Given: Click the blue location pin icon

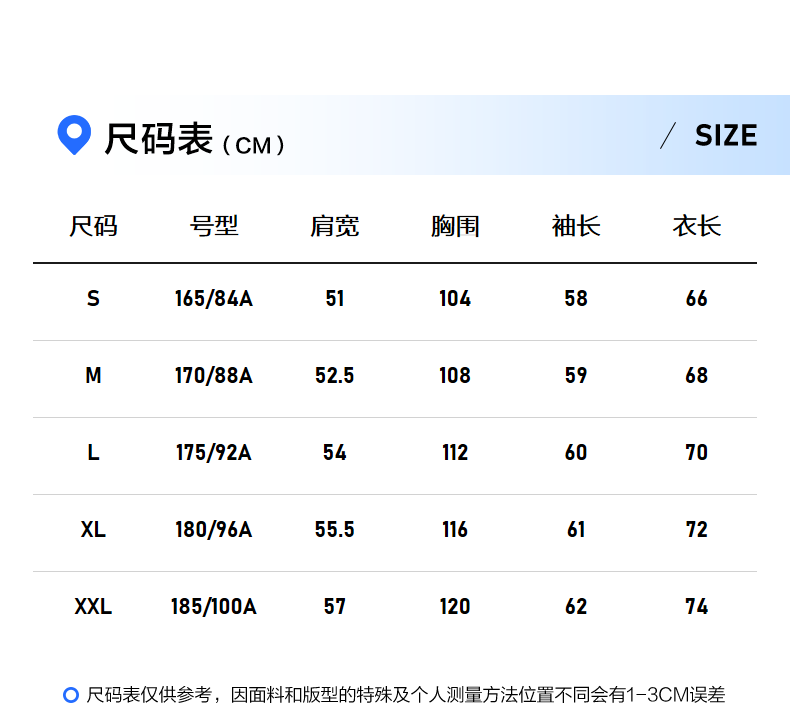Looking at the screenshot, I should click(x=74, y=135).
